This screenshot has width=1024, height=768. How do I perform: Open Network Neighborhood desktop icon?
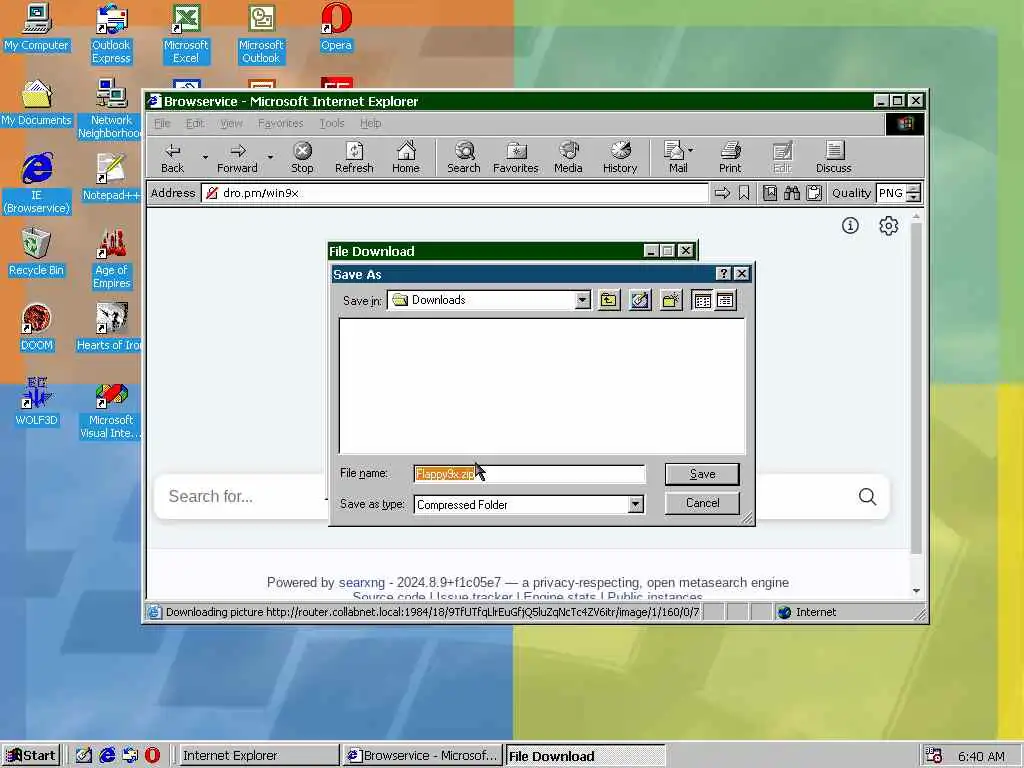coord(111,109)
